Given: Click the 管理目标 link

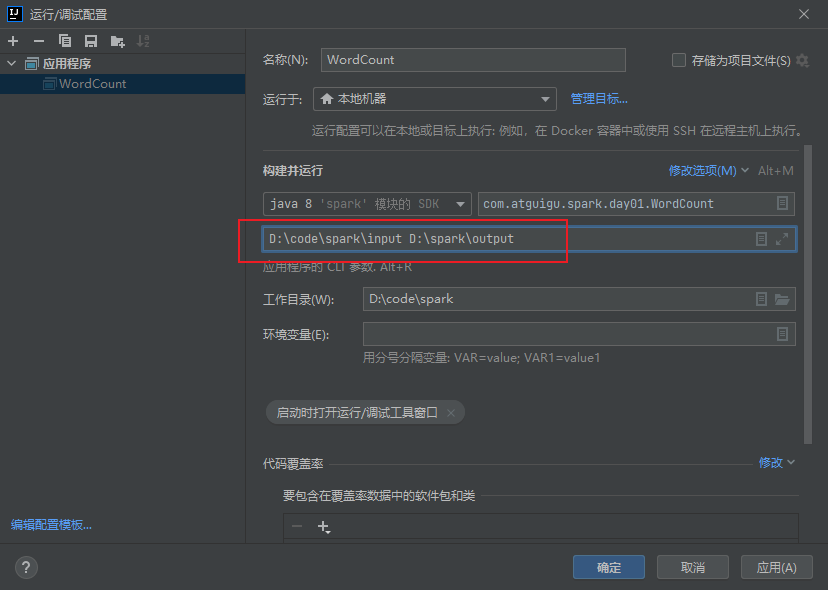Looking at the screenshot, I should (x=599, y=99).
